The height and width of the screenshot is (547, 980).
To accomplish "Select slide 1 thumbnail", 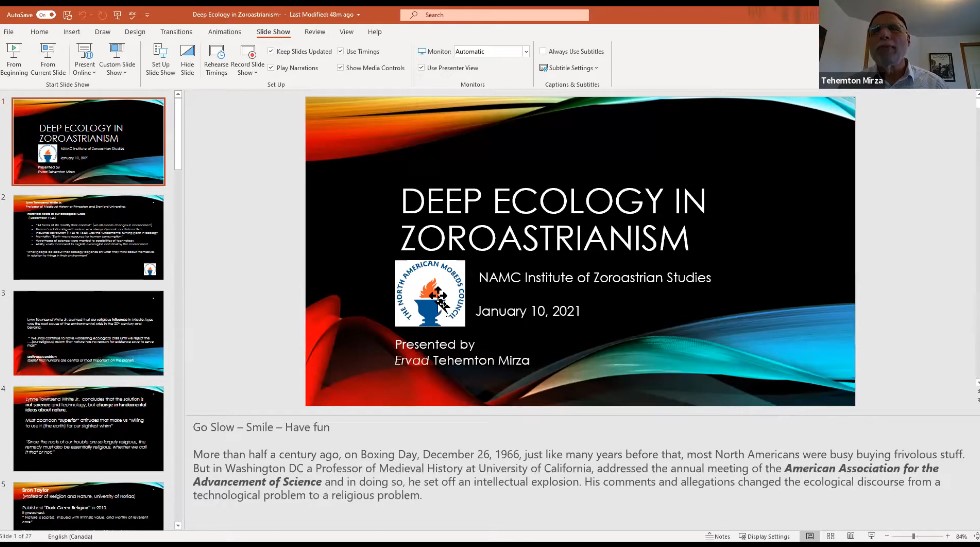I will tap(89, 141).
